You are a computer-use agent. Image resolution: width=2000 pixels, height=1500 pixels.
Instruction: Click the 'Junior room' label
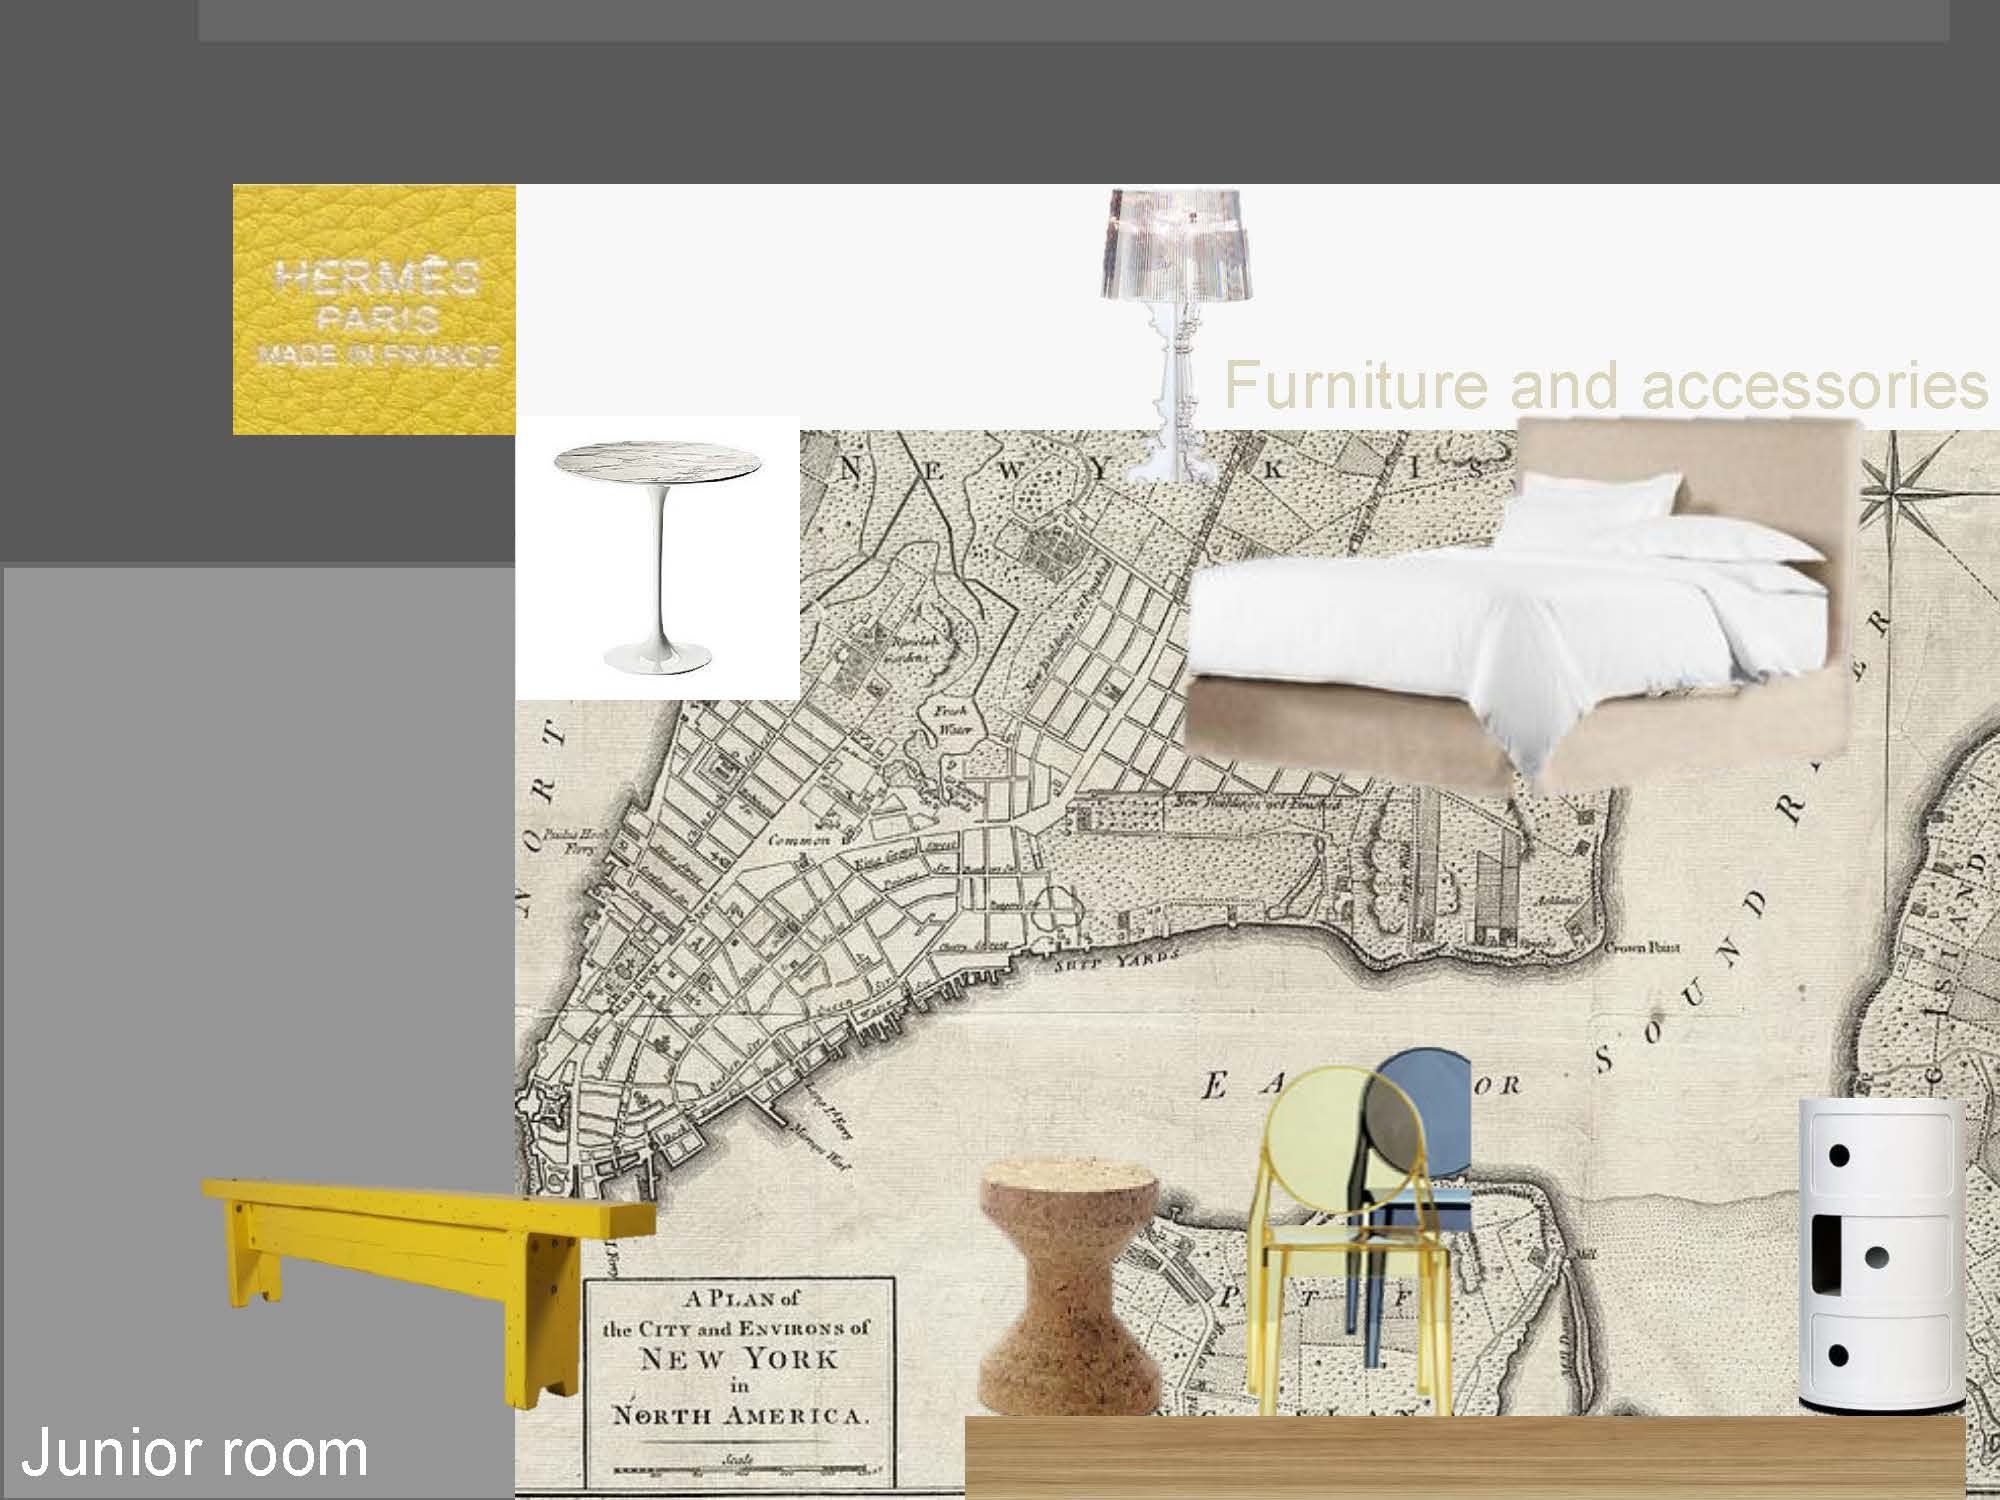[x=194, y=1453]
